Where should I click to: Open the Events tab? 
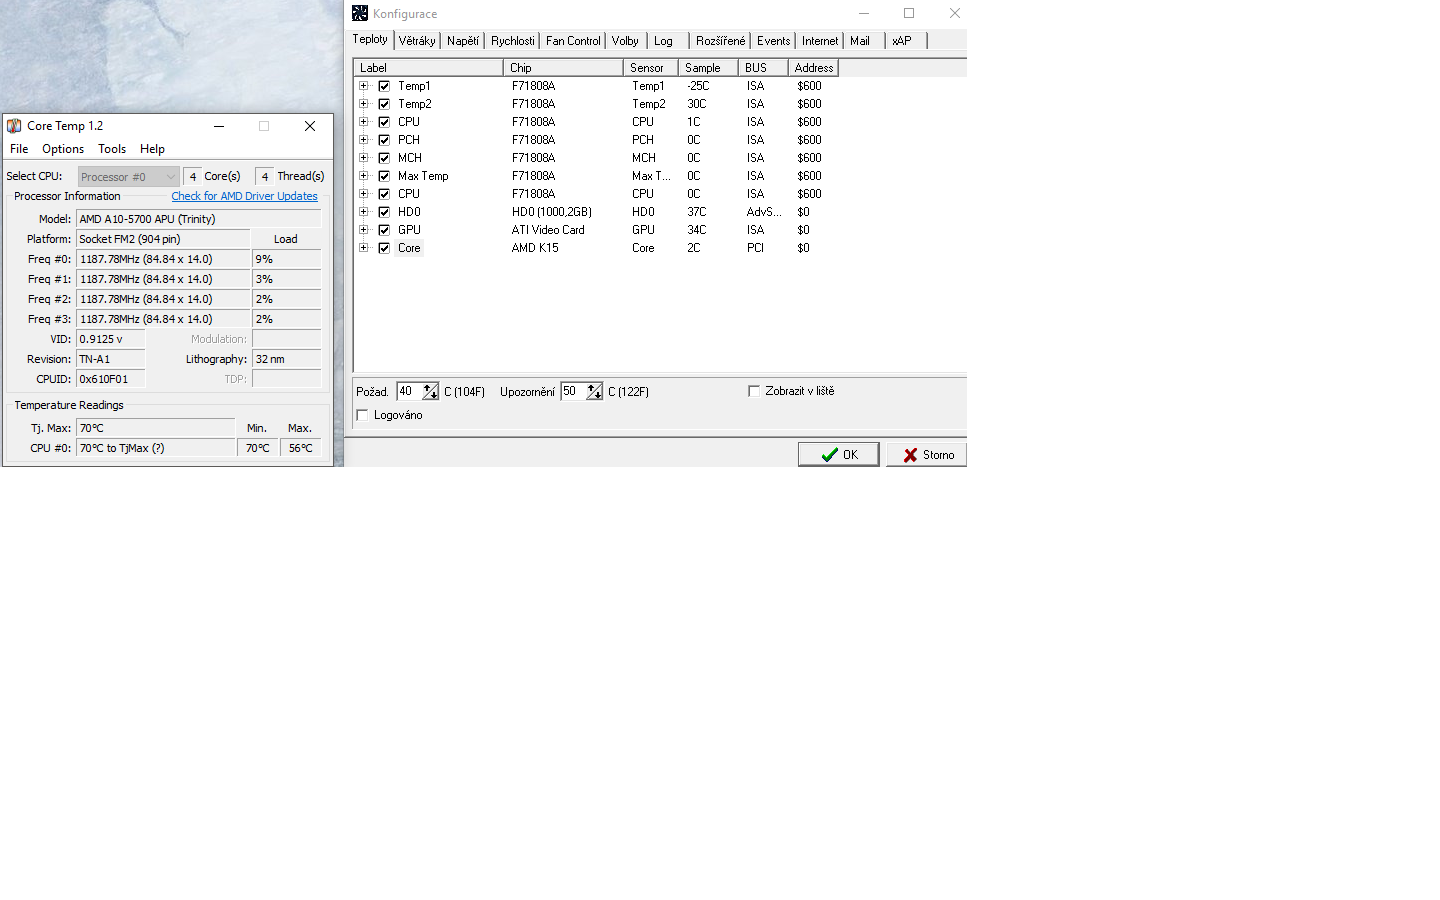click(773, 41)
